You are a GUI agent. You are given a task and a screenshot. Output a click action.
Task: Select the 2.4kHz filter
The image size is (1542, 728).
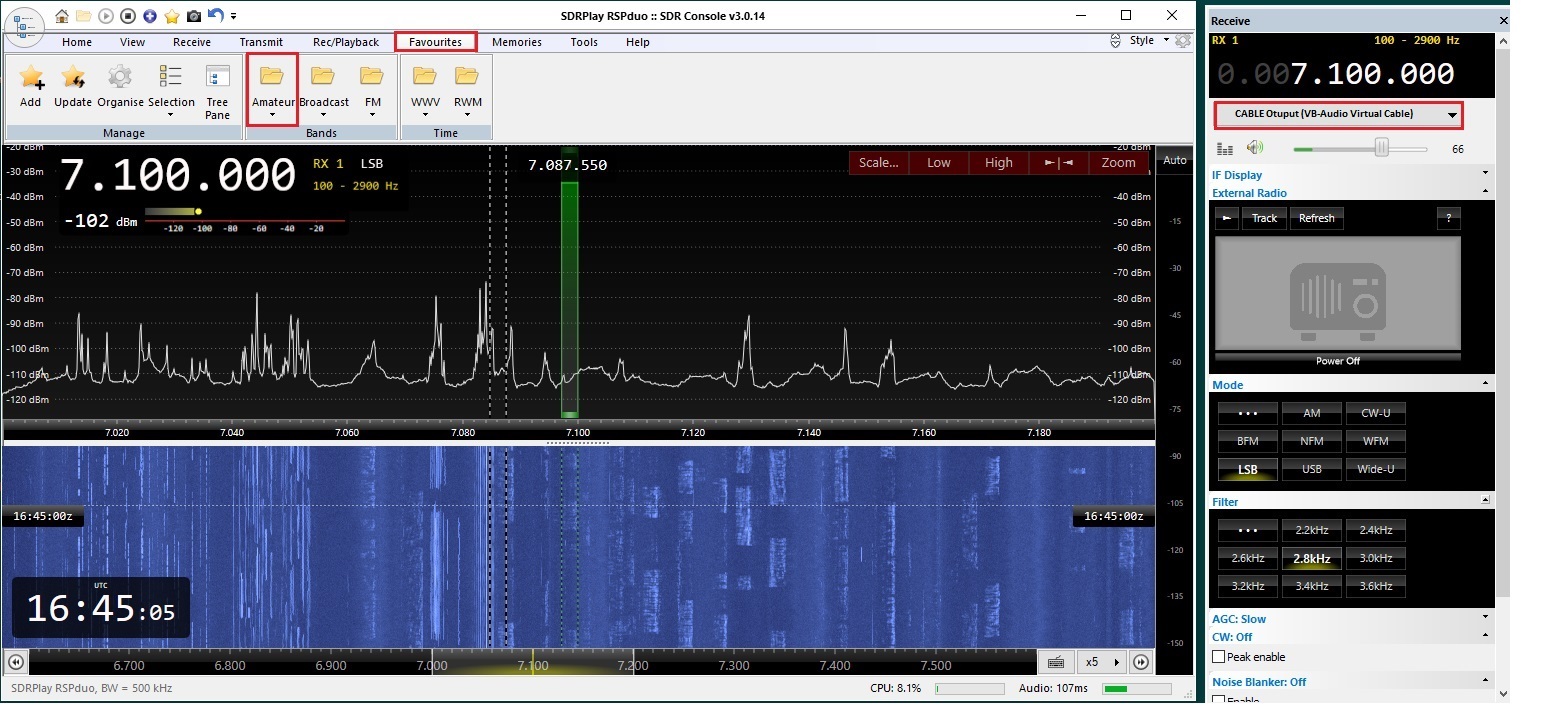click(x=1375, y=530)
